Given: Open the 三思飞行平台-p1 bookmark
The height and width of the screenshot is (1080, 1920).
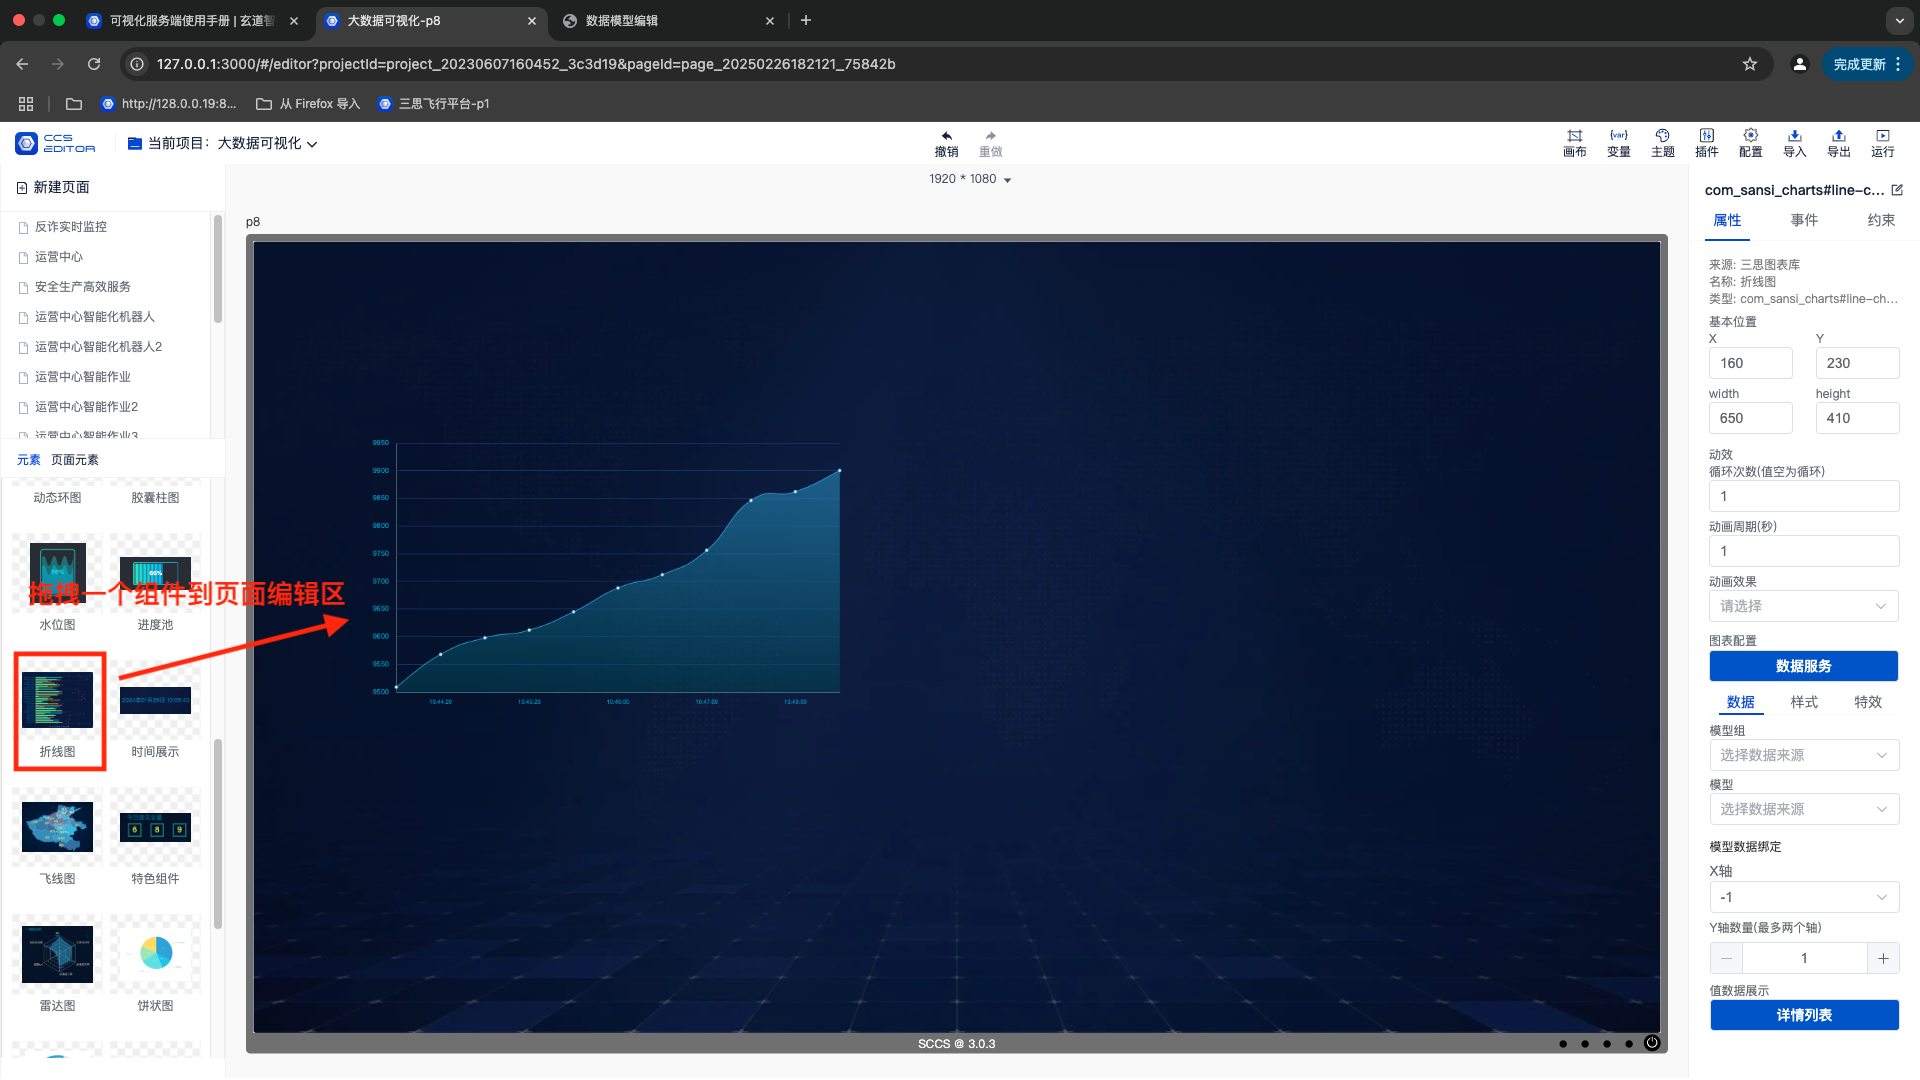Looking at the screenshot, I should [434, 104].
